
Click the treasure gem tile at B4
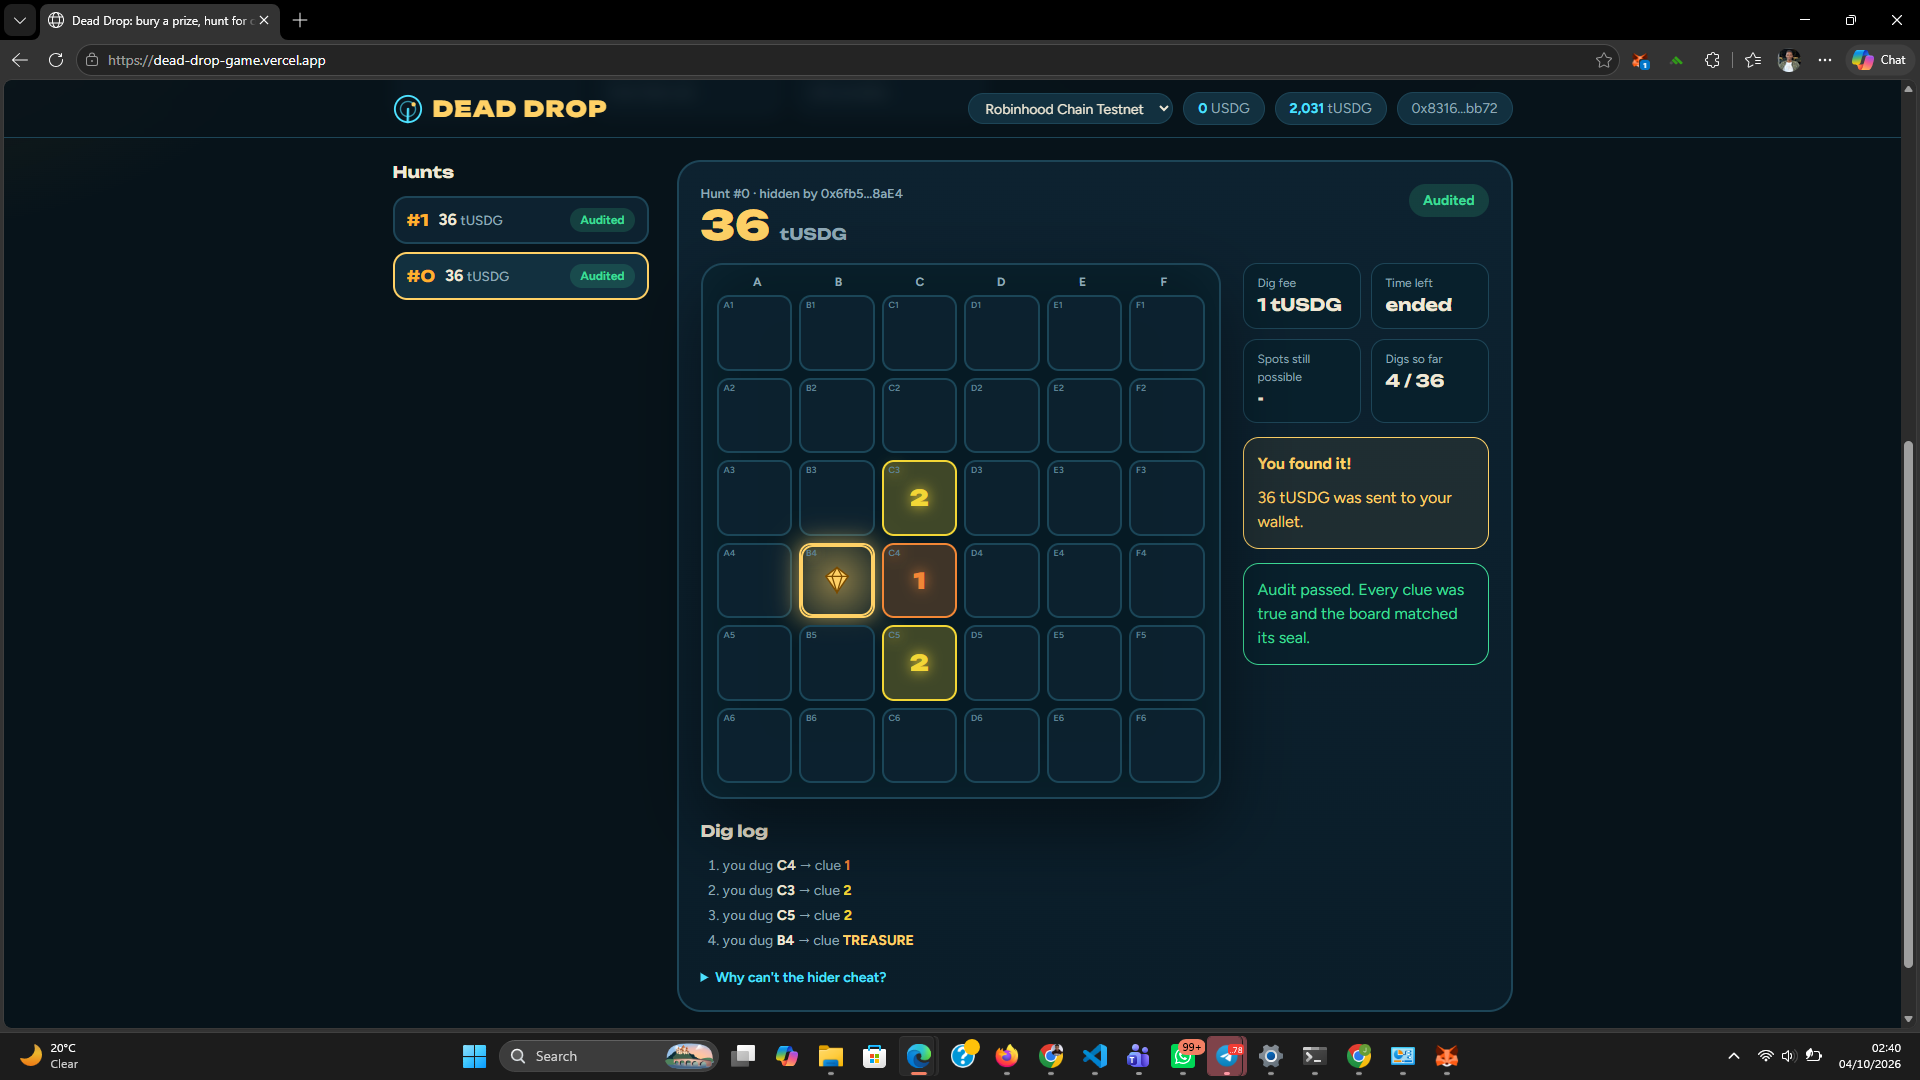point(837,580)
